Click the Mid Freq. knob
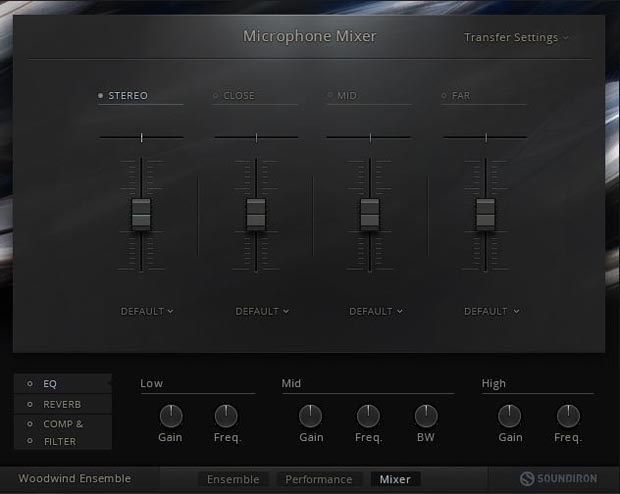The image size is (620, 494). point(368,416)
